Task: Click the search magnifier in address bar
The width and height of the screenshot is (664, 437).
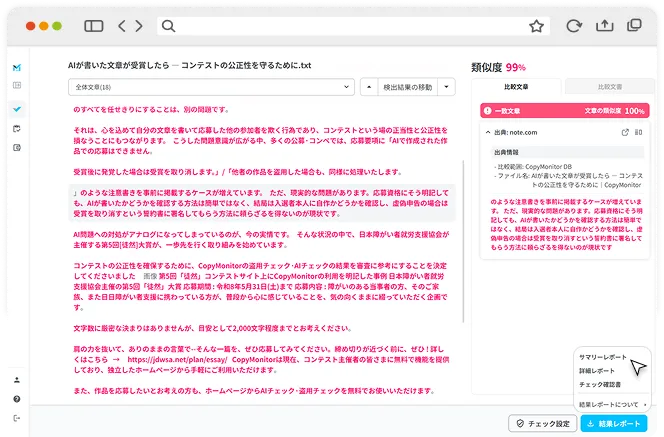Action: [x=169, y=26]
